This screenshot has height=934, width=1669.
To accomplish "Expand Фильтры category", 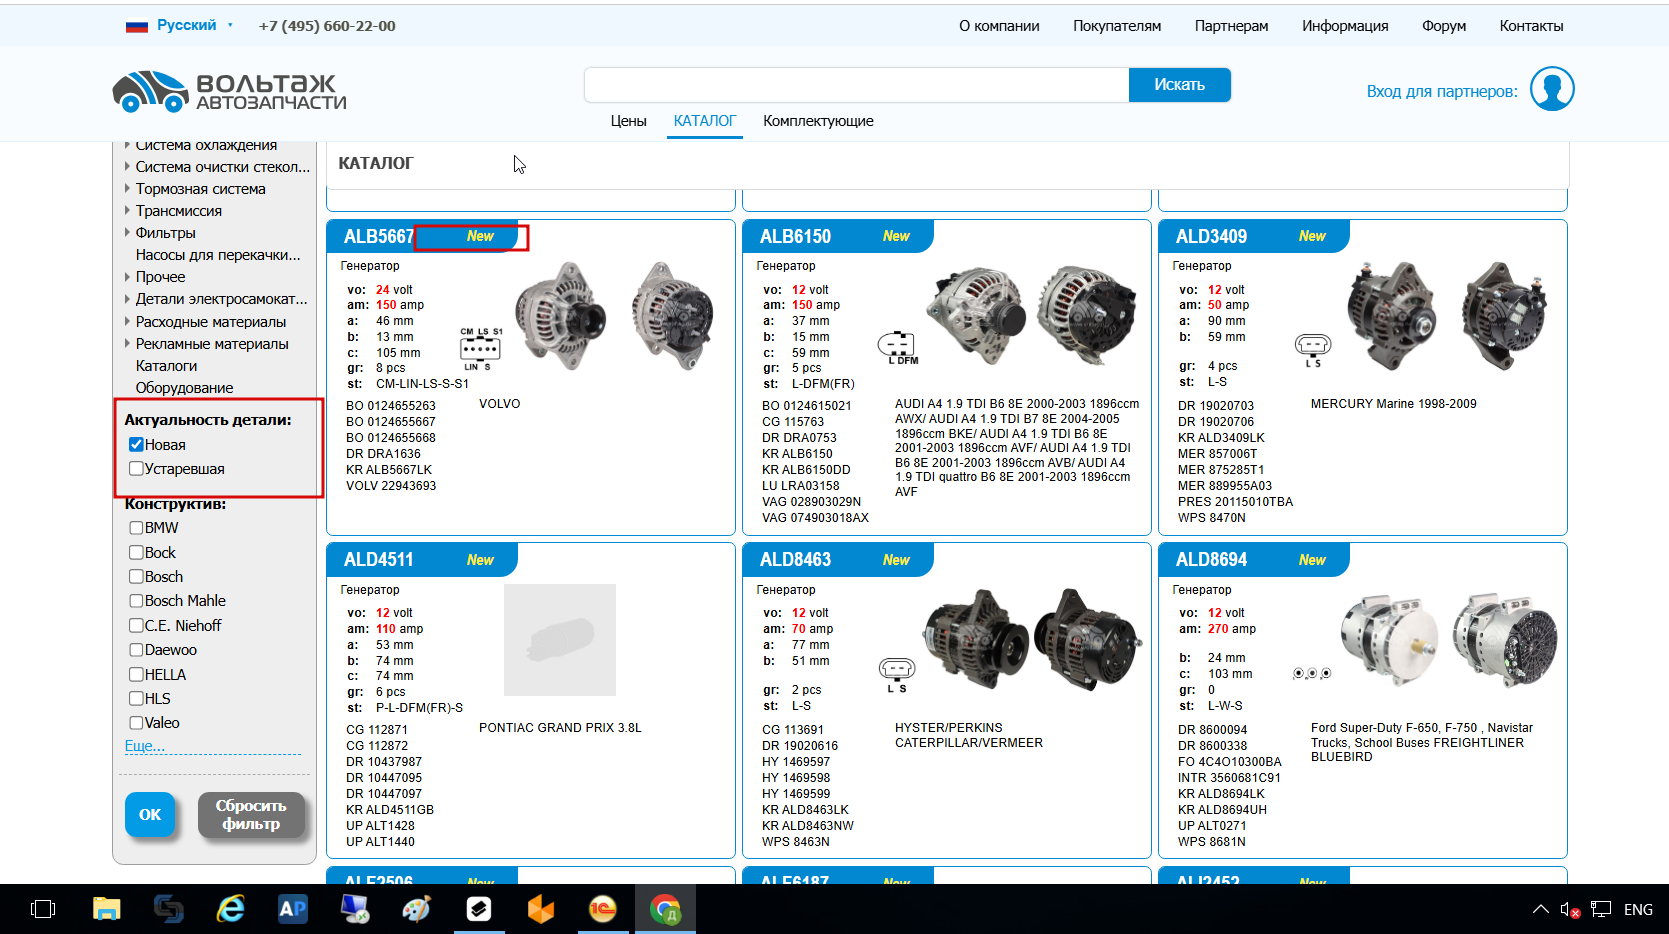I will click(127, 233).
